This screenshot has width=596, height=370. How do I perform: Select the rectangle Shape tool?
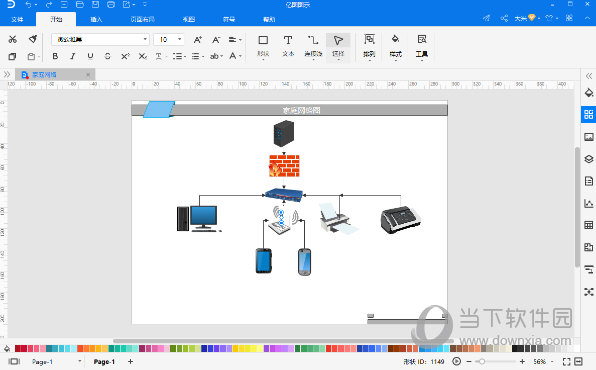click(x=263, y=45)
